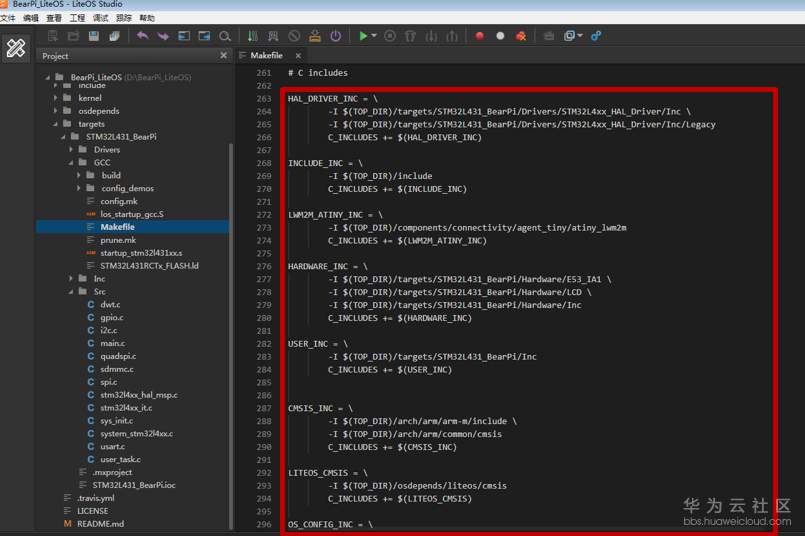Expand the osdepends folder

click(x=55, y=110)
